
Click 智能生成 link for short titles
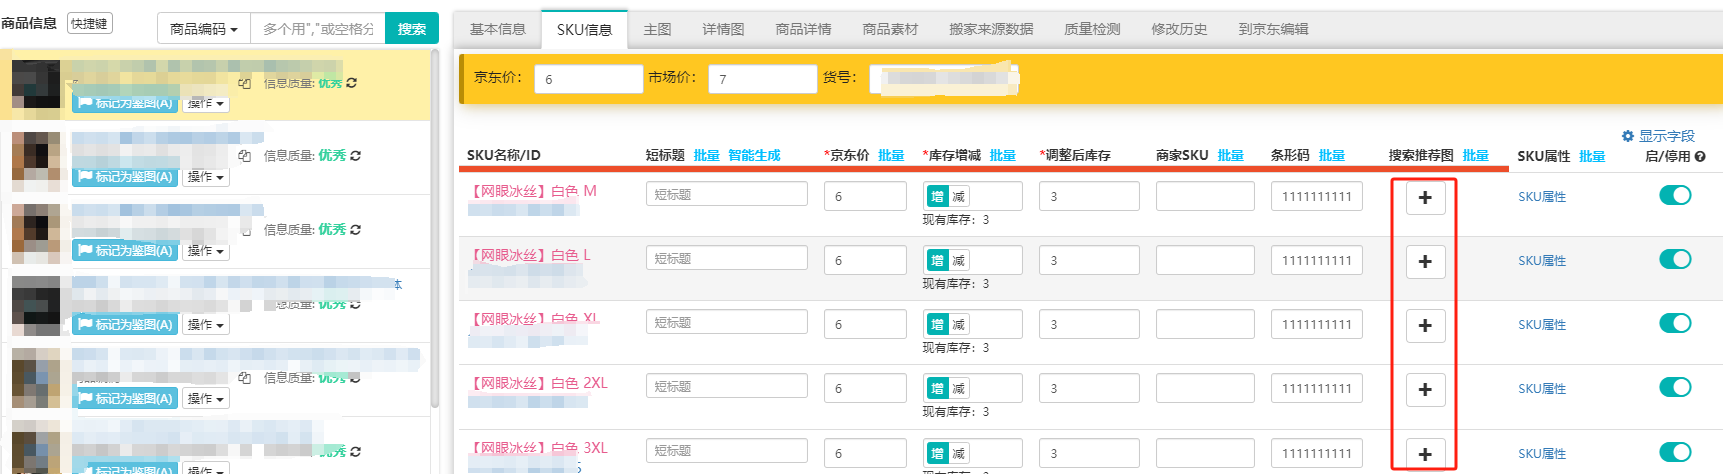[x=753, y=155]
